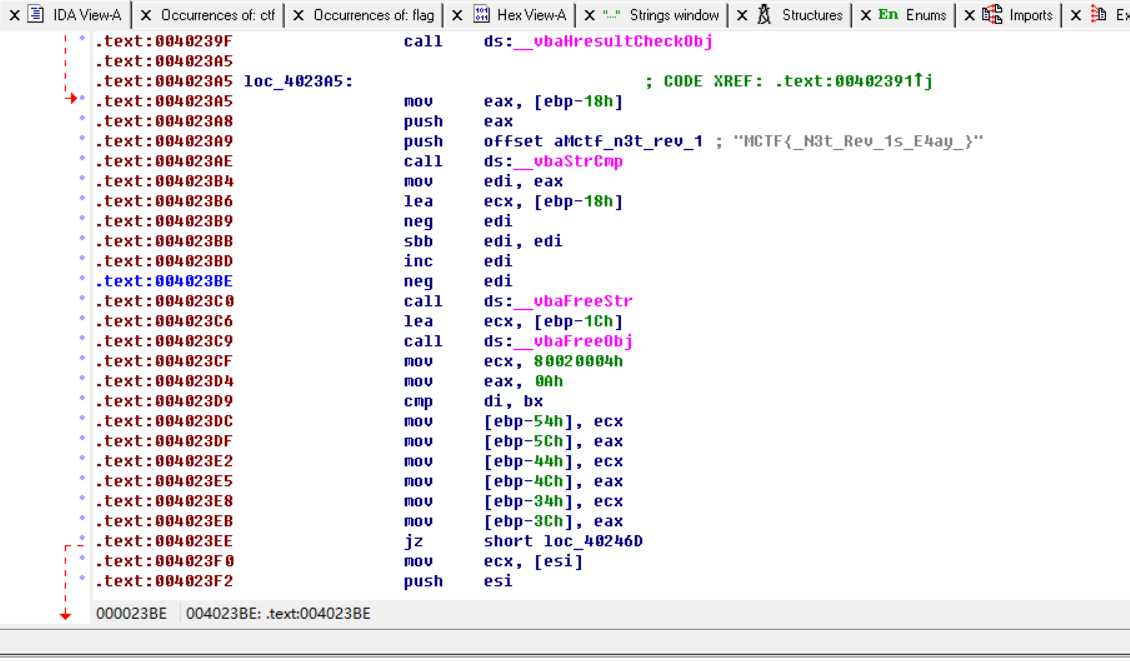Screen dimensions: 1130x661
Task: Follow the CODE XREF .text:00402391 reference
Action: click(854, 81)
